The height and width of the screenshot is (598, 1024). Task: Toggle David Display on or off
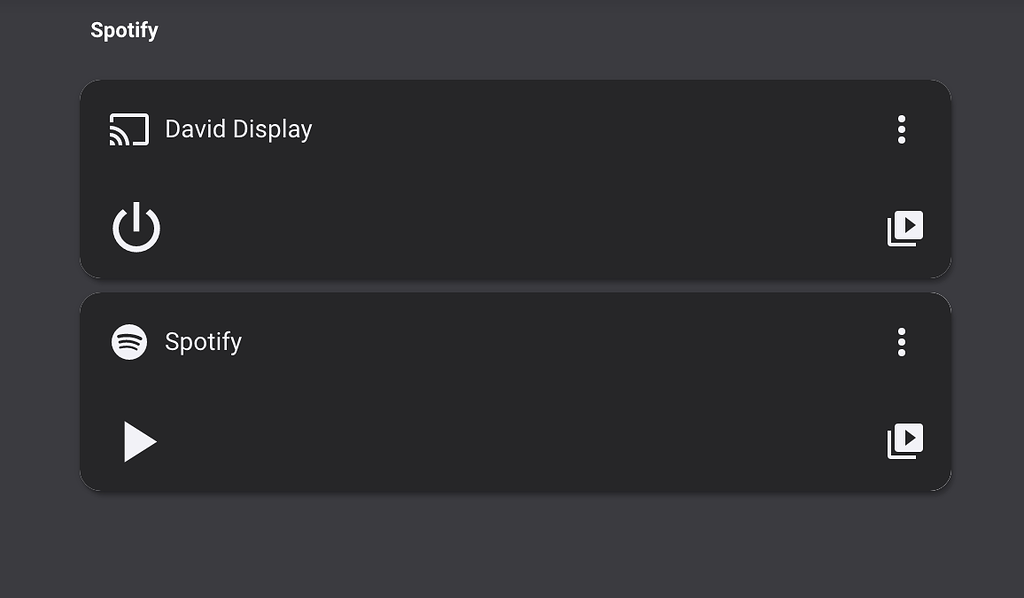(136, 226)
